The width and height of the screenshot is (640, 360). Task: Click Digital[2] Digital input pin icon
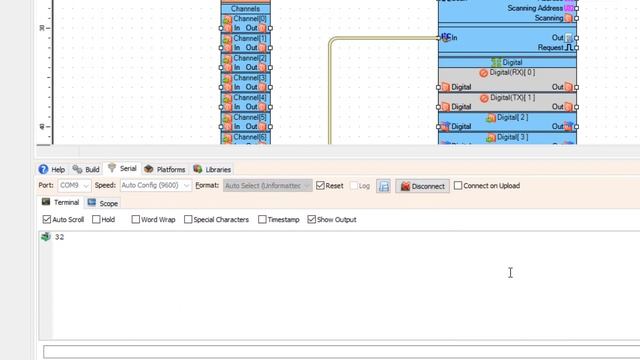445,127
